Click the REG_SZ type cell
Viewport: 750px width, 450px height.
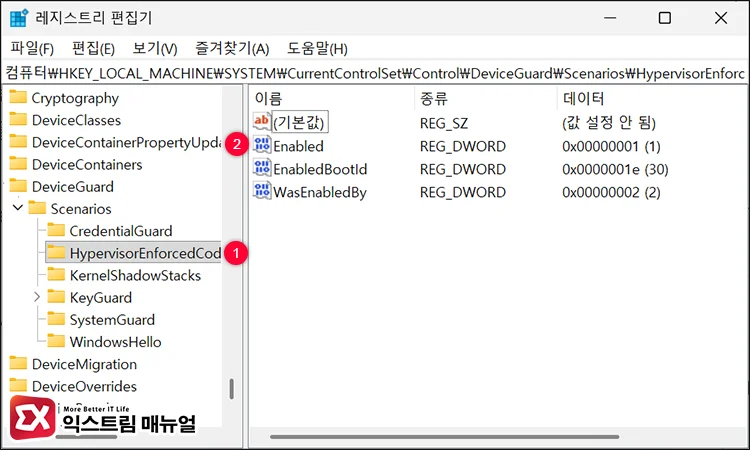click(444, 123)
